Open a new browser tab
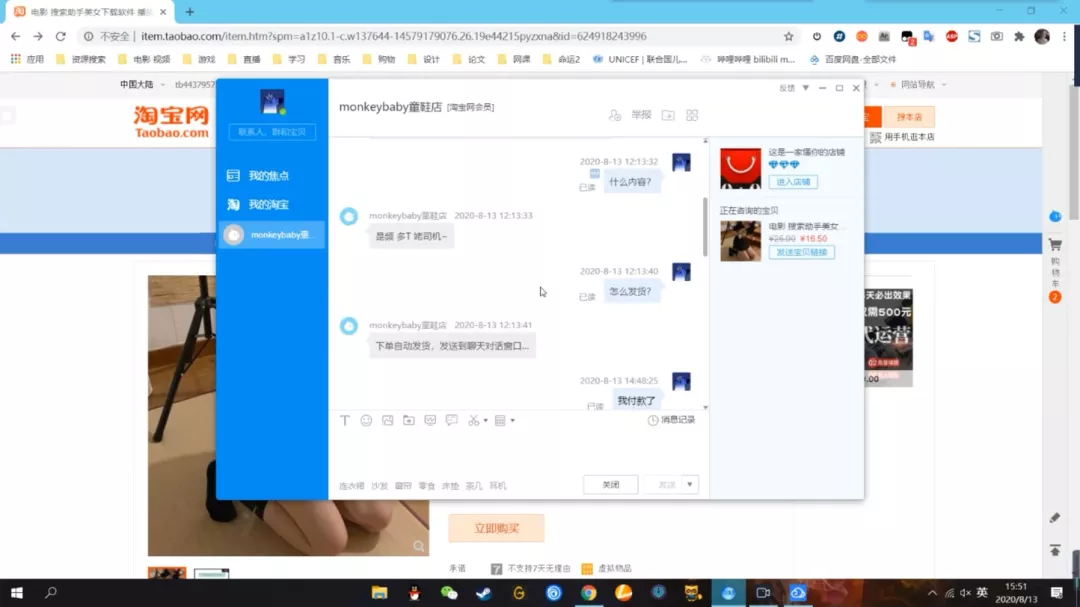This screenshot has height=607, width=1080. [189, 12]
